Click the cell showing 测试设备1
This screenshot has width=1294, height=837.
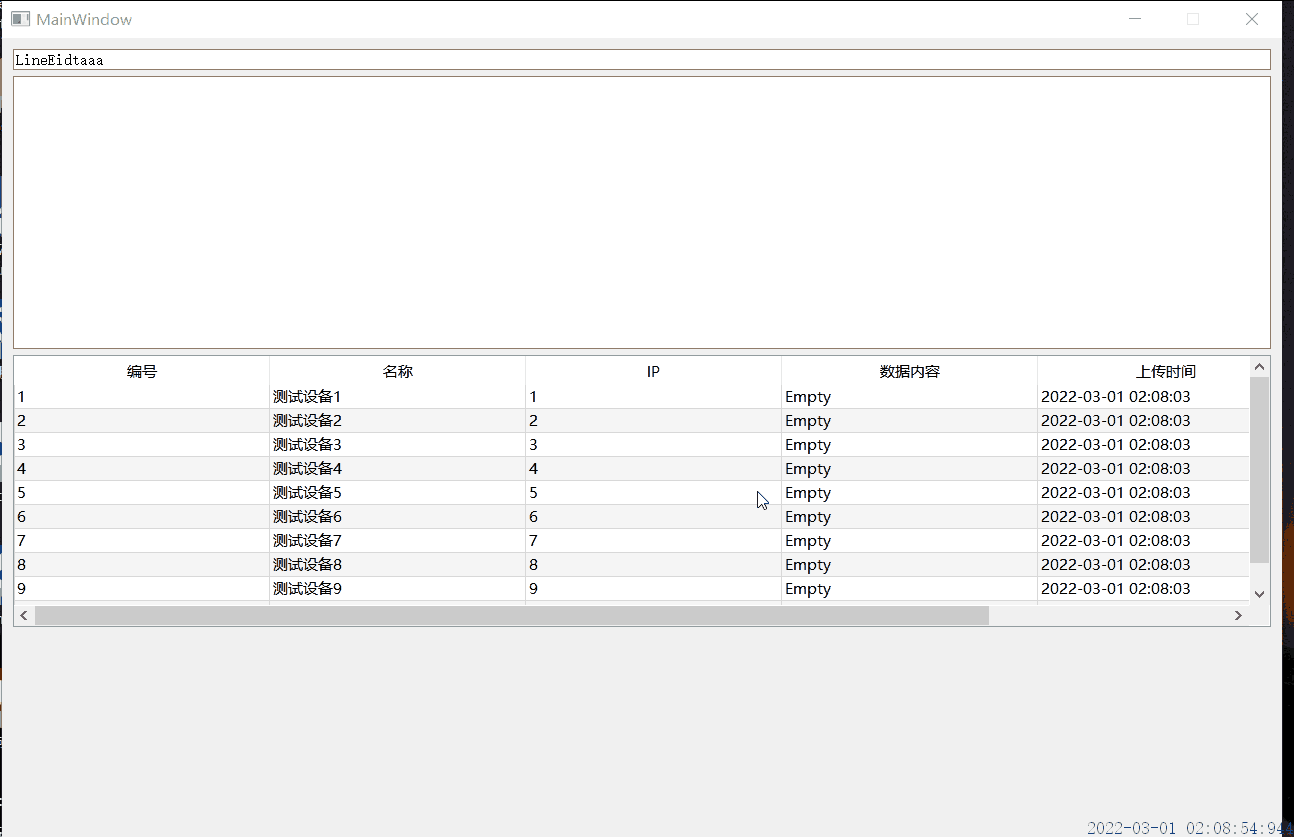click(x=306, y=396)
